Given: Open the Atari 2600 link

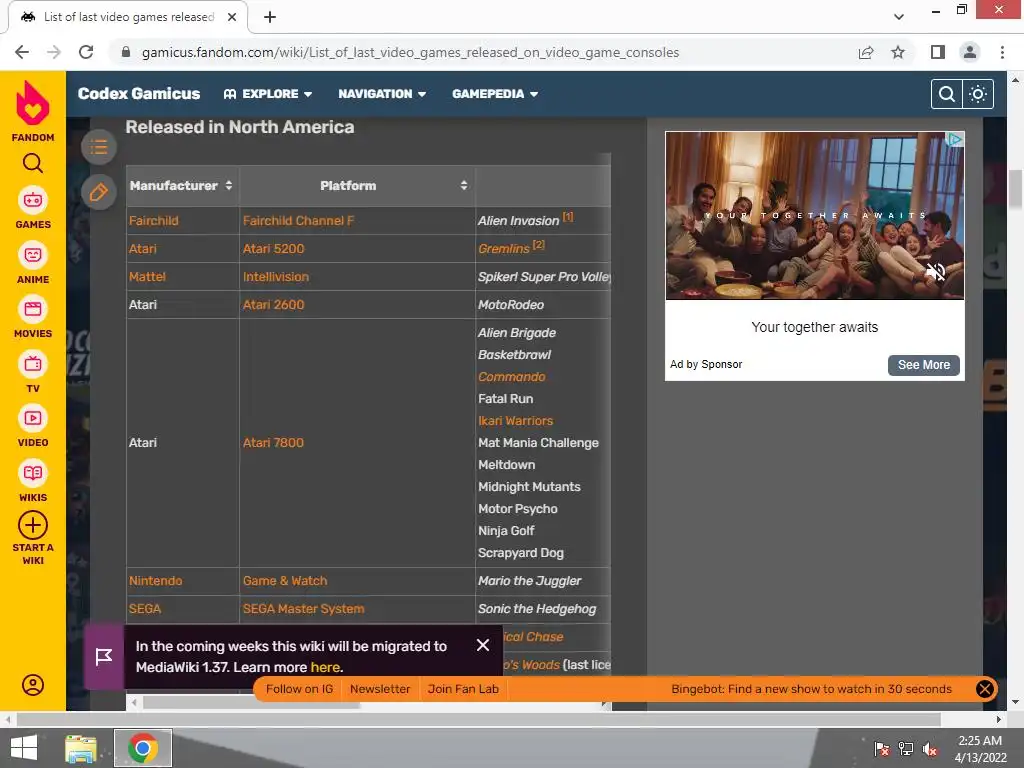Looking at the screenshot, I should click(274, 305).
